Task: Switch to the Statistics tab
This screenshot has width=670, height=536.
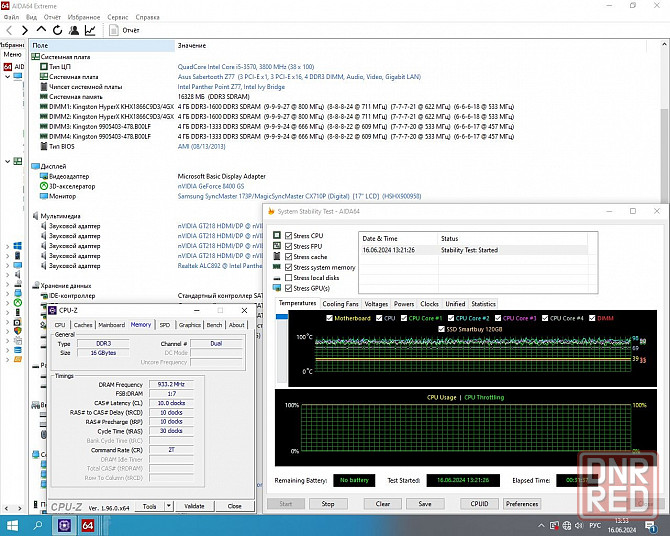Action: point(483,304)
